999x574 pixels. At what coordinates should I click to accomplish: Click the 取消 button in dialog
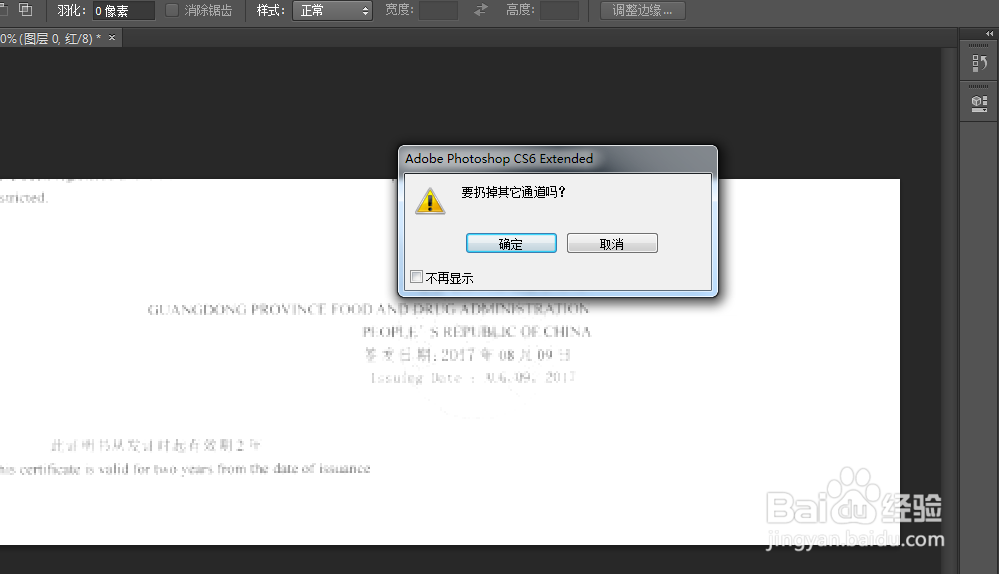tap(612, 243)
